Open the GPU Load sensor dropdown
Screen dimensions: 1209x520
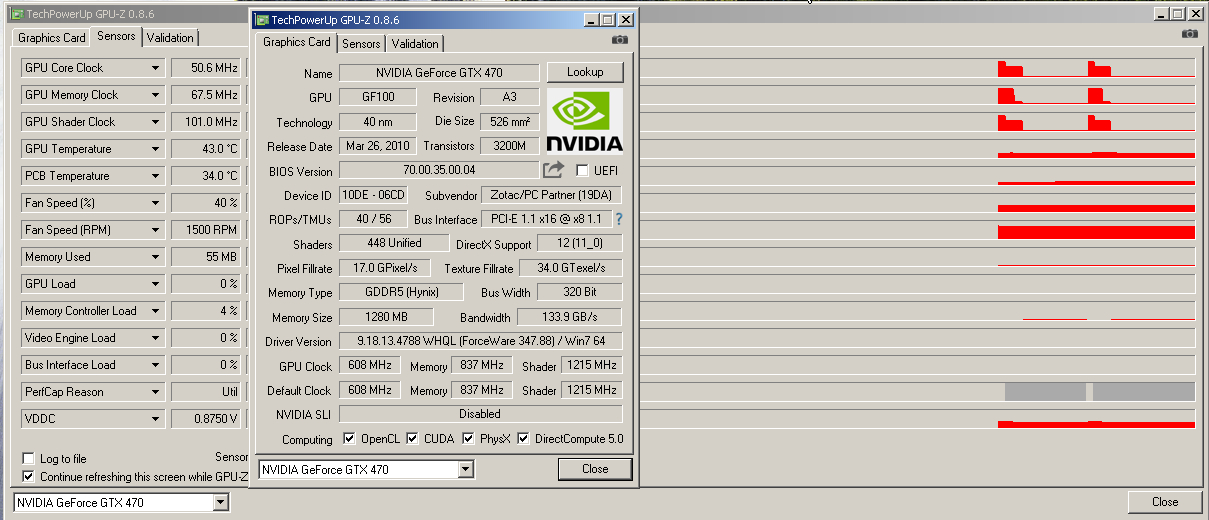[x=155, y=284]
